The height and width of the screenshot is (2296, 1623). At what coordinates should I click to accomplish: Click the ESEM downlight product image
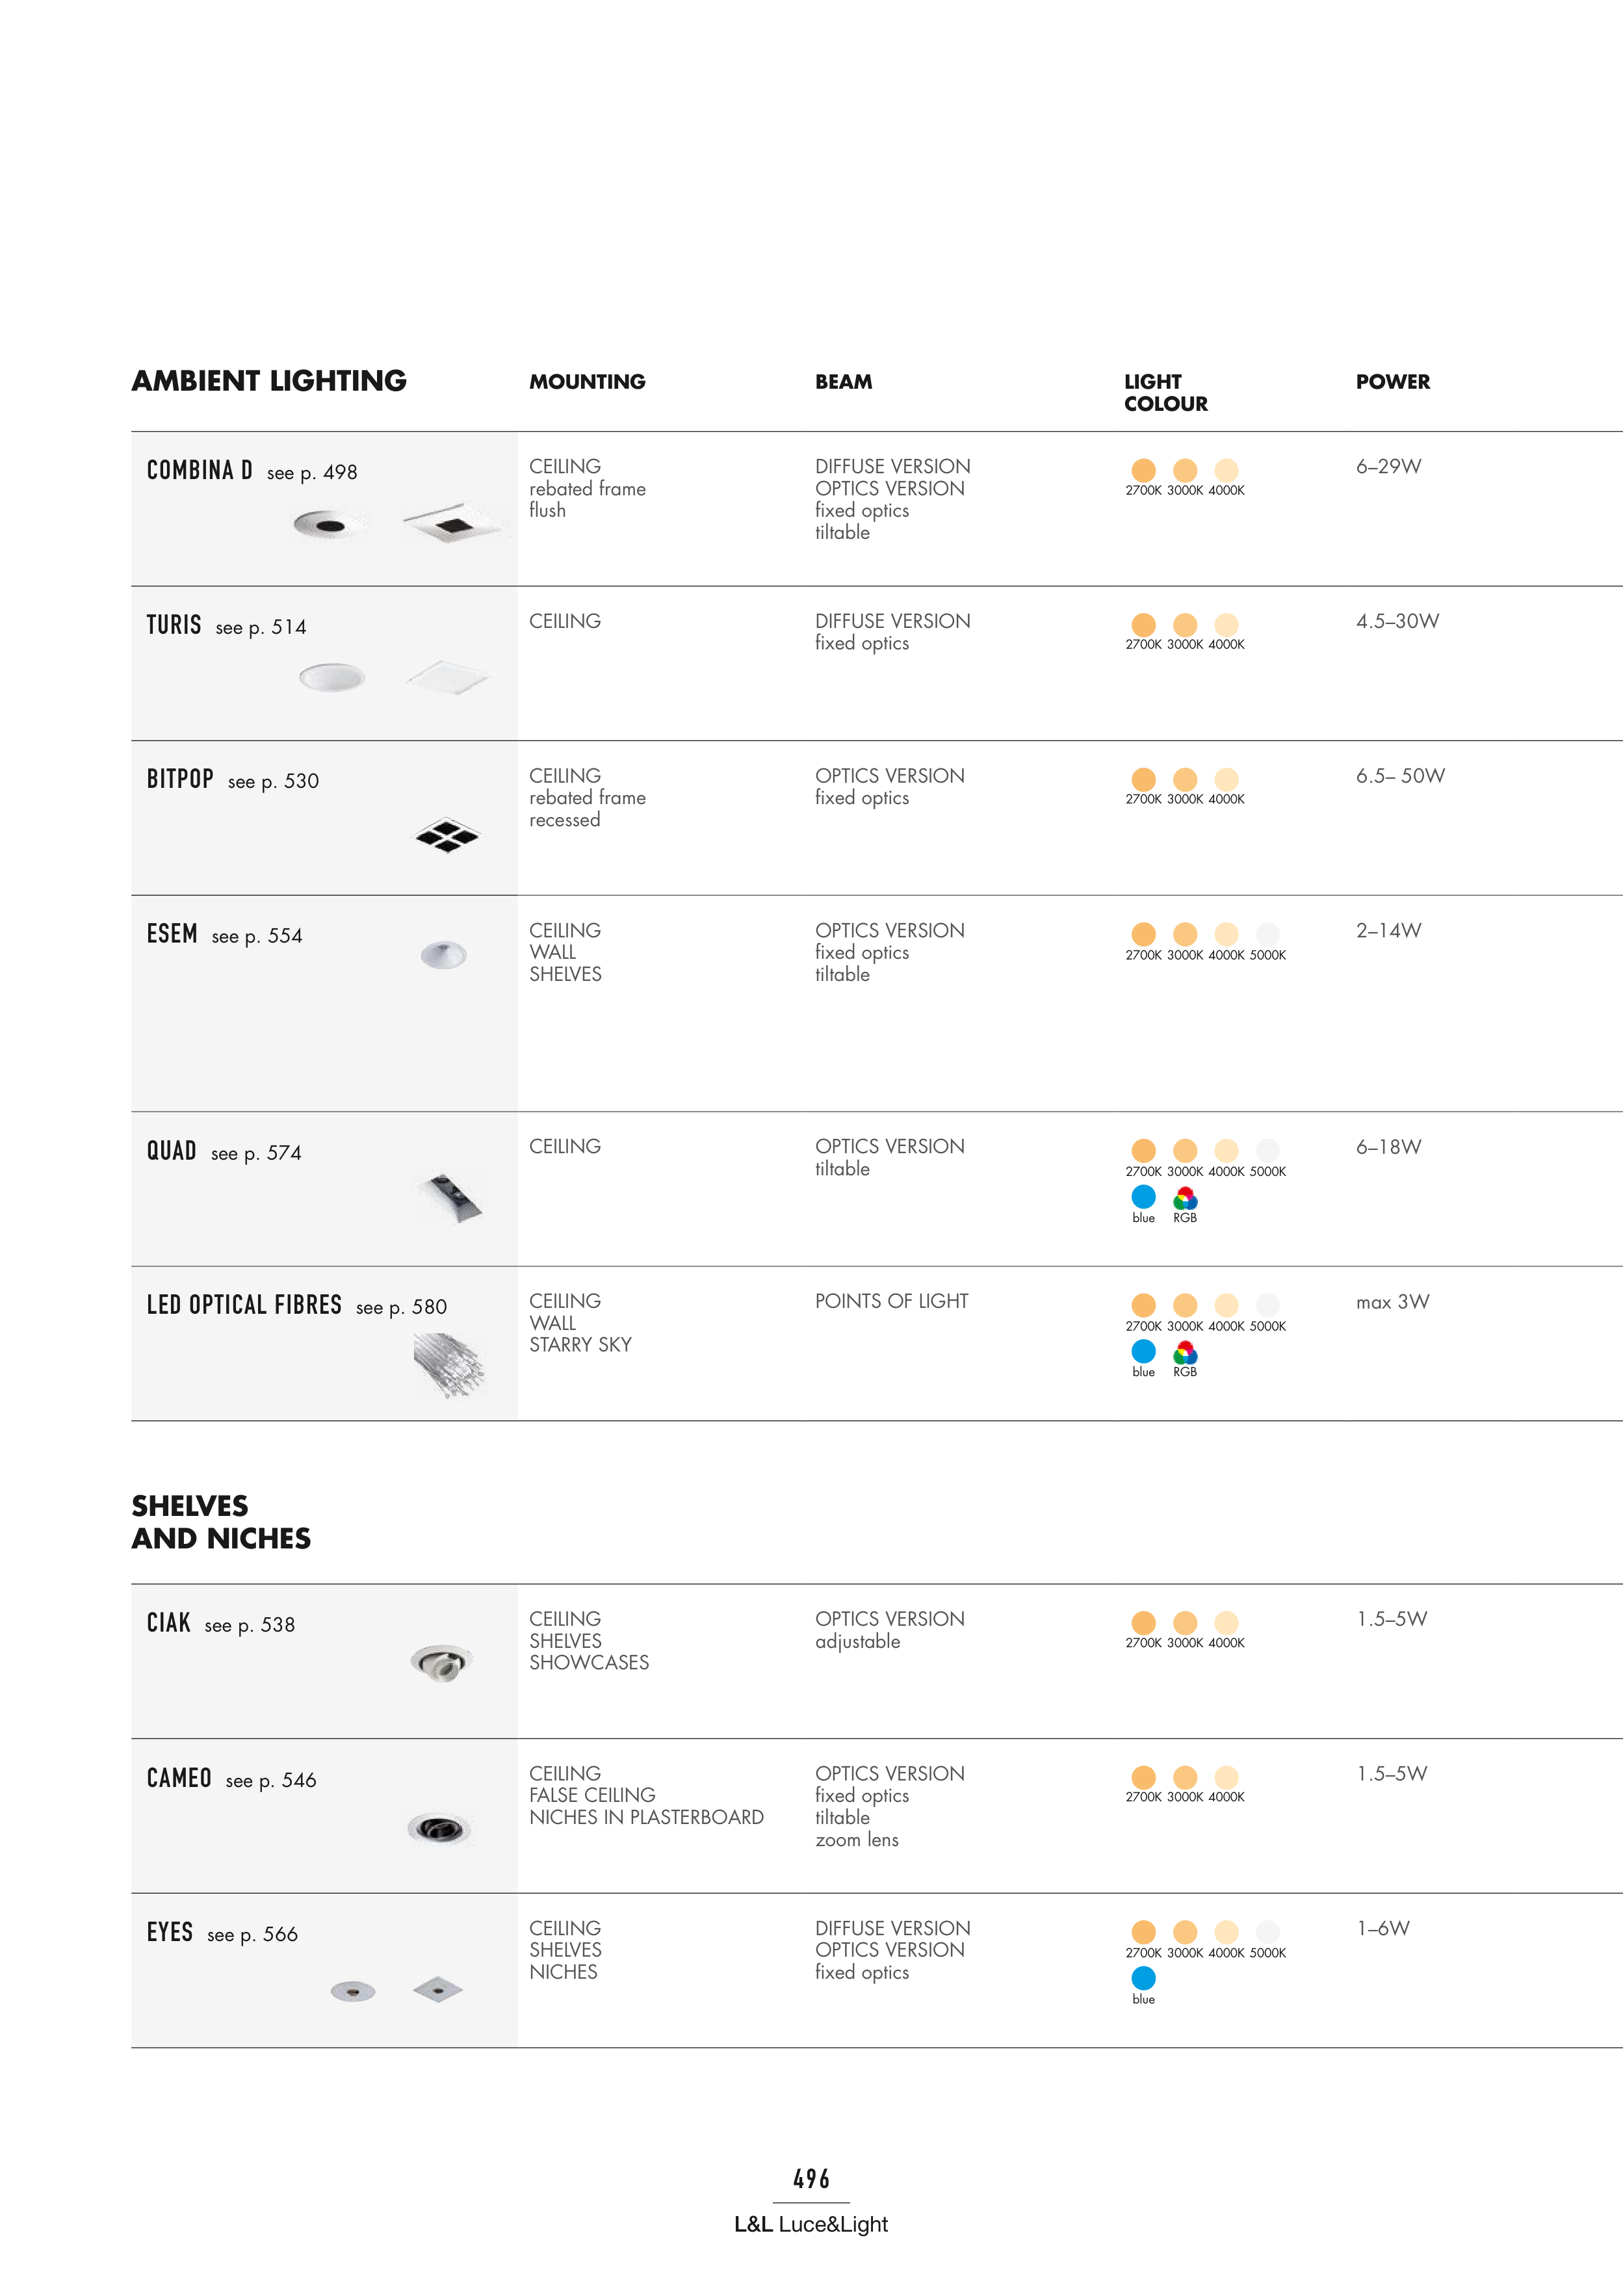[x=443, y=955]
